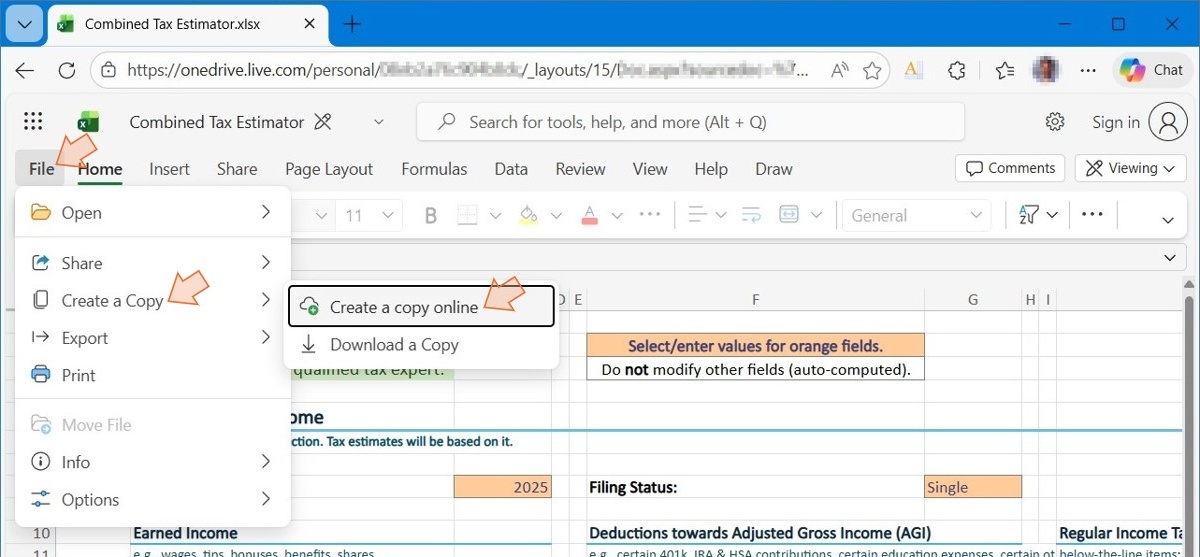Refresh the browser page
This screenshot has height=557, width=1200.
tap(67, 70)
